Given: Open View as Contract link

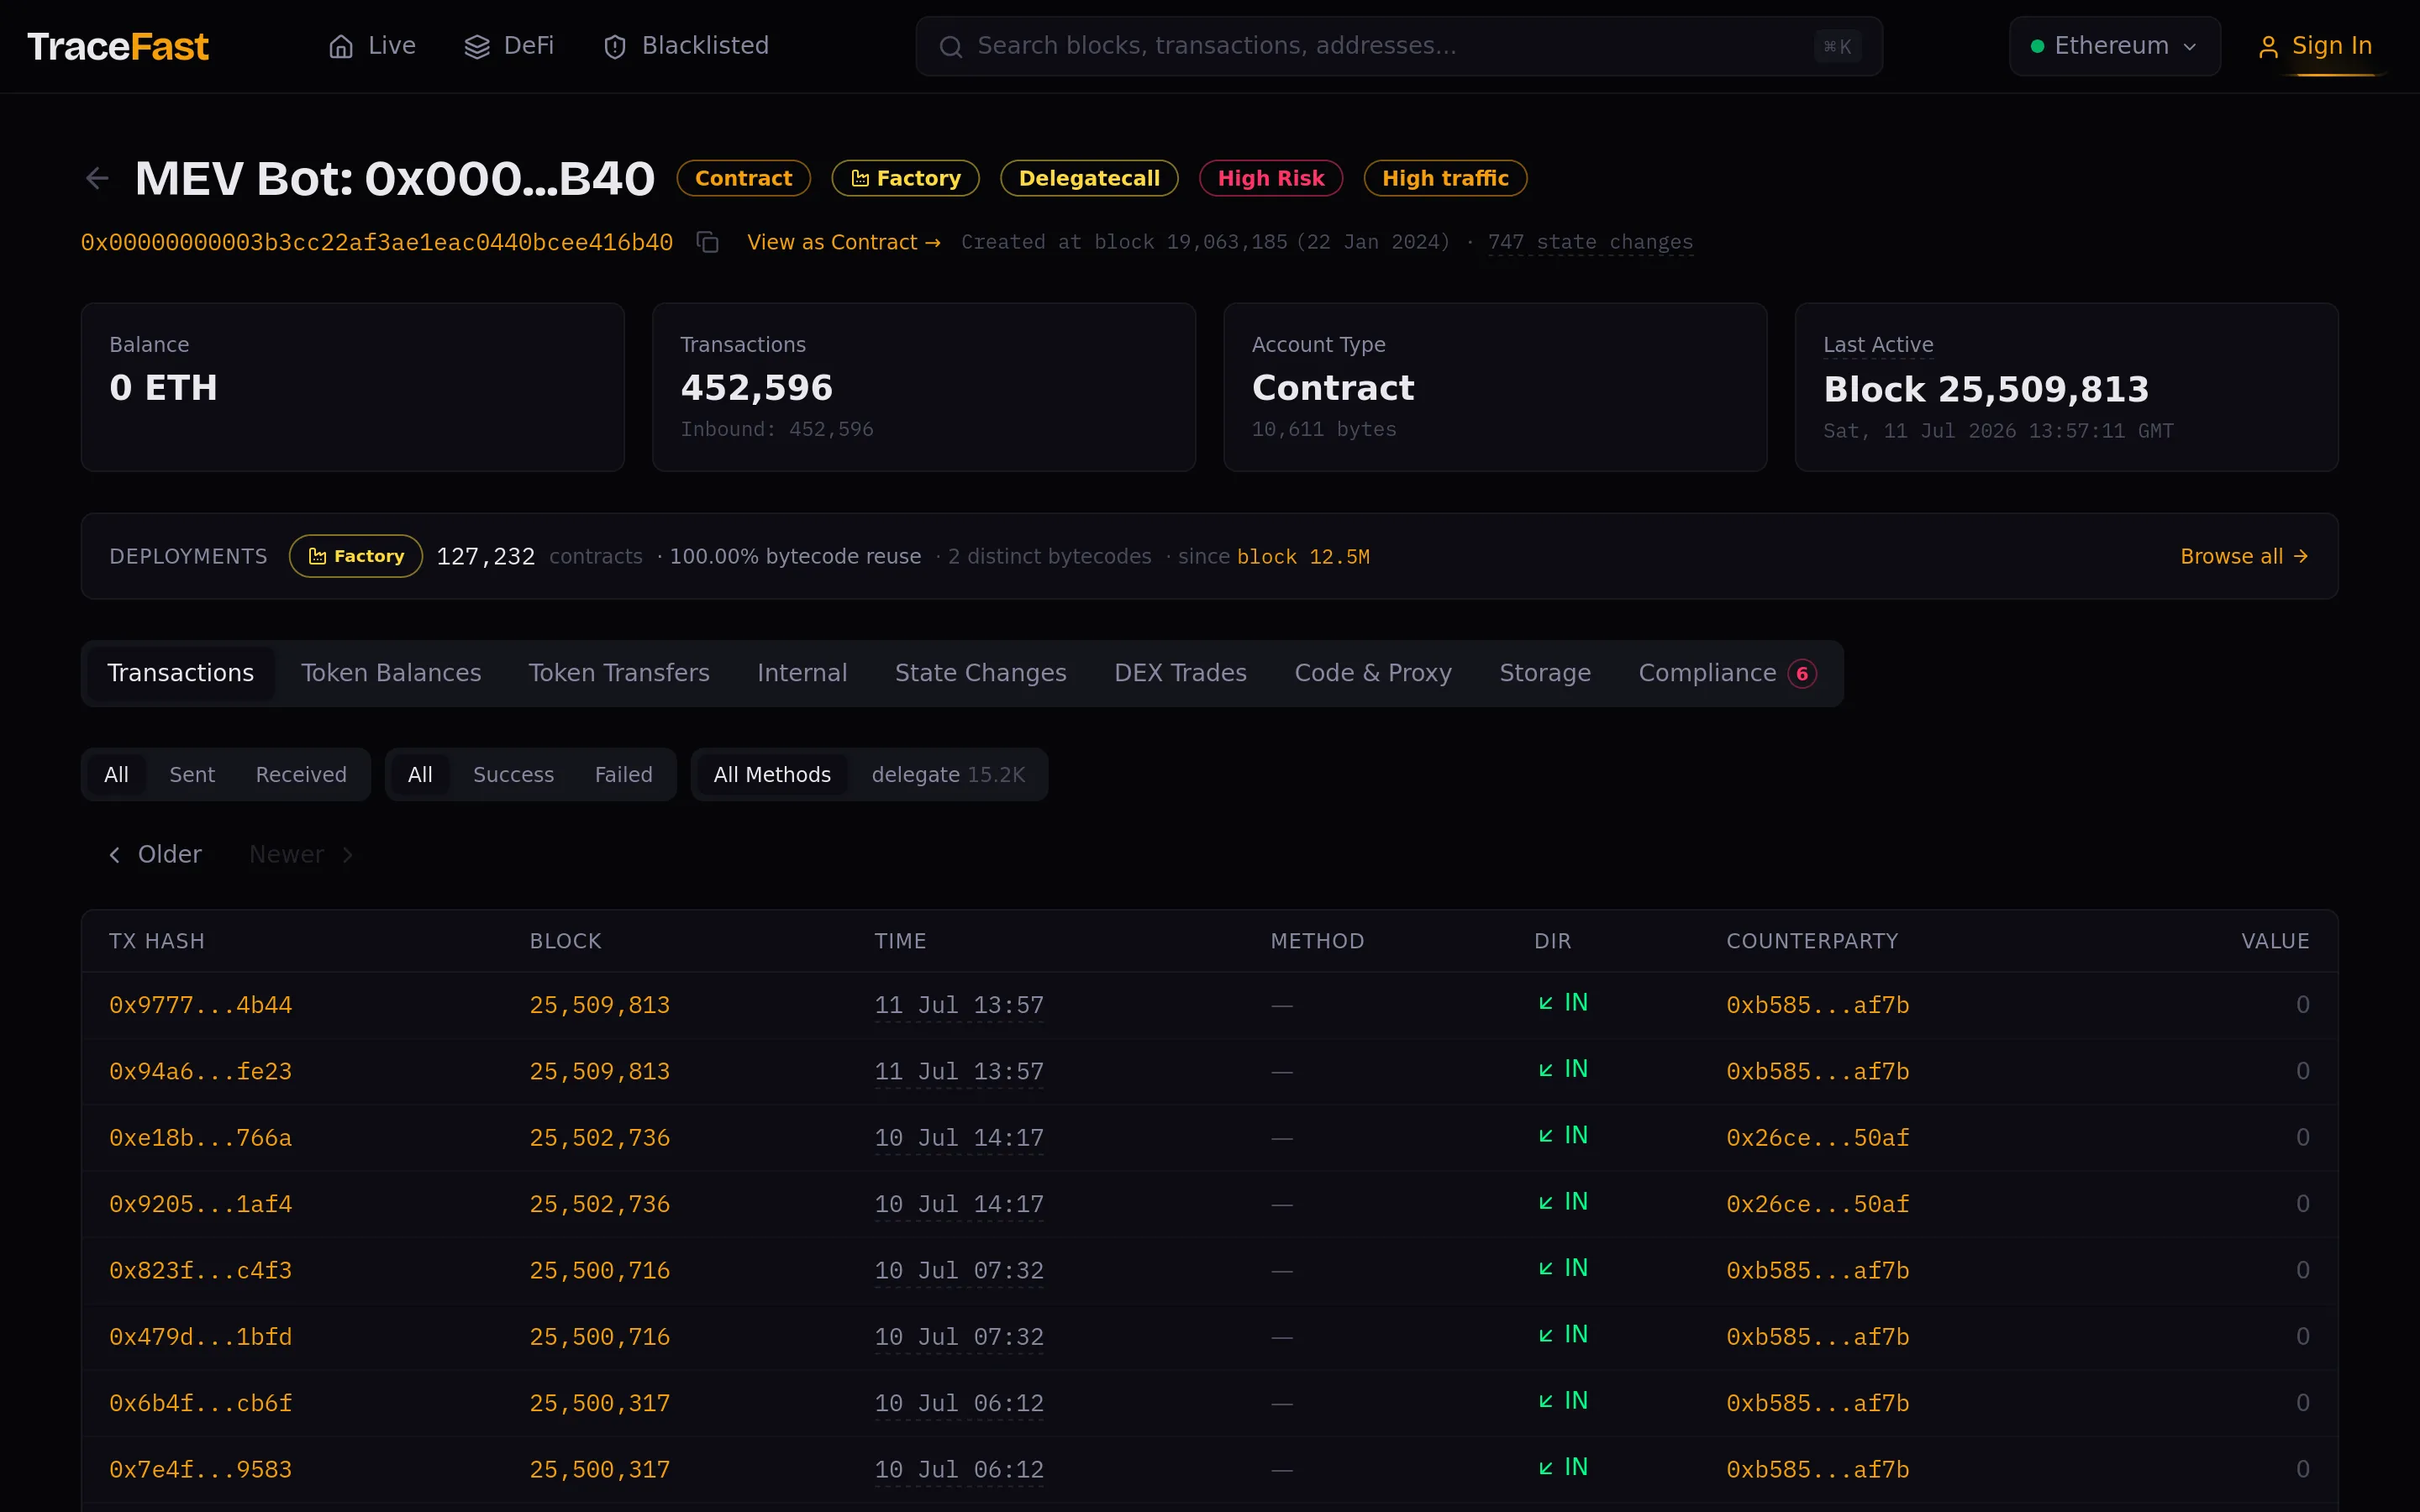Looking at the screenshot, I should (843, 242).
